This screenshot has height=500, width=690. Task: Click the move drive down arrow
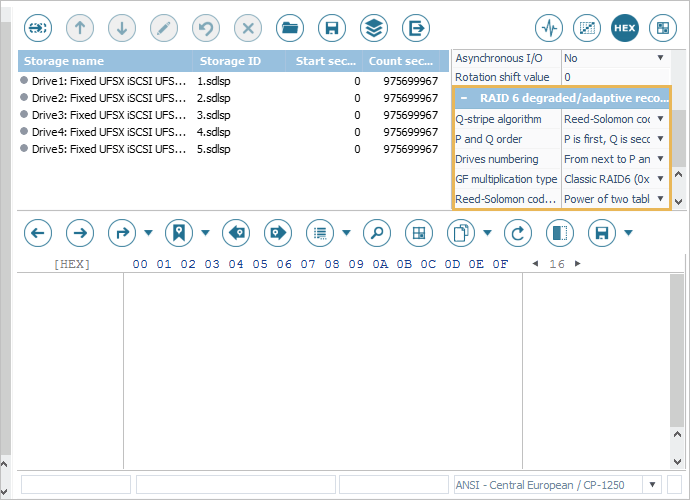tap(122, 27)
